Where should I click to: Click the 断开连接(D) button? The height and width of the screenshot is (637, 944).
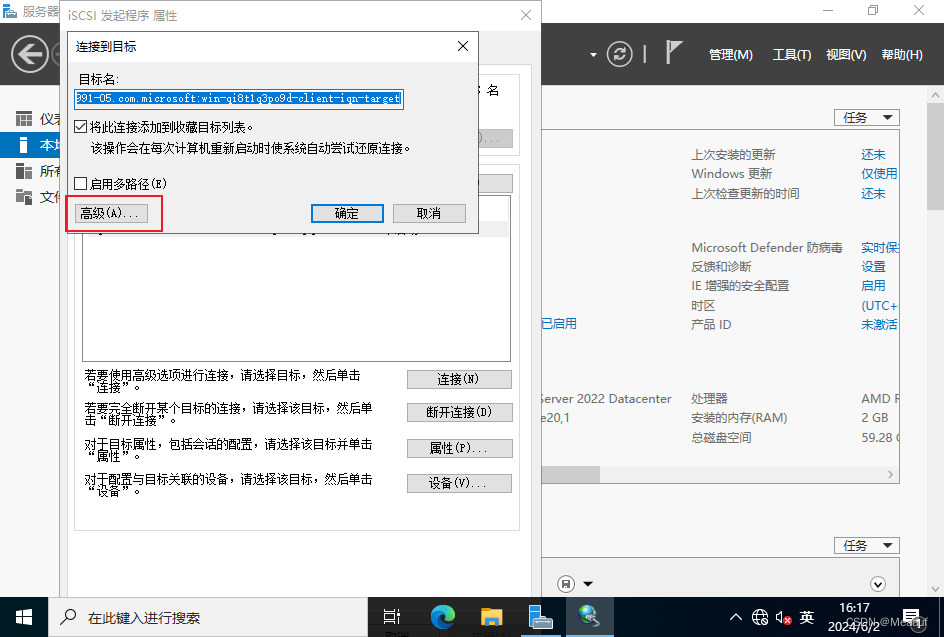[459, 412]
